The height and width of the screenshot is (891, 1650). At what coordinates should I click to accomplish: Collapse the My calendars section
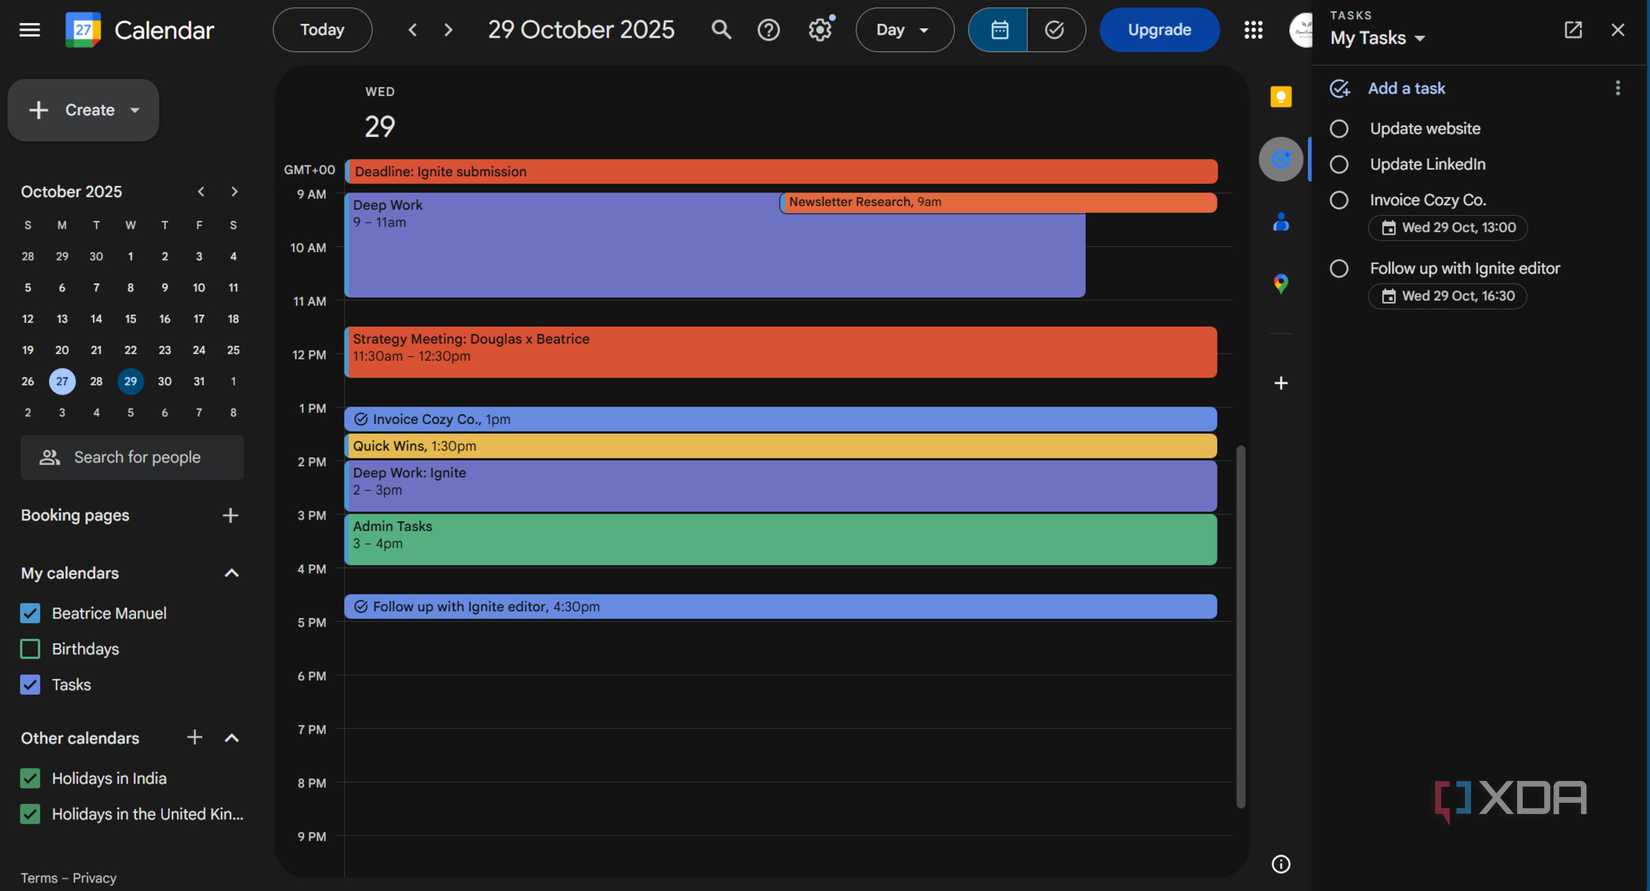coord(231,573)
